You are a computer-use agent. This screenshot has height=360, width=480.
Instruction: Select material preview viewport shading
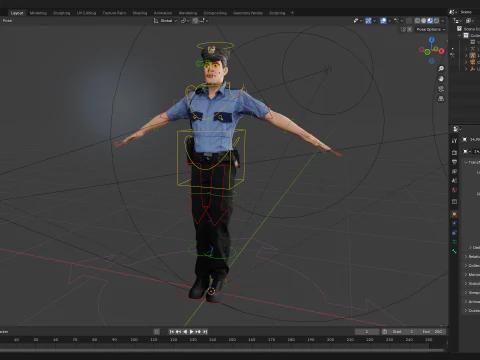click(430, 21)
